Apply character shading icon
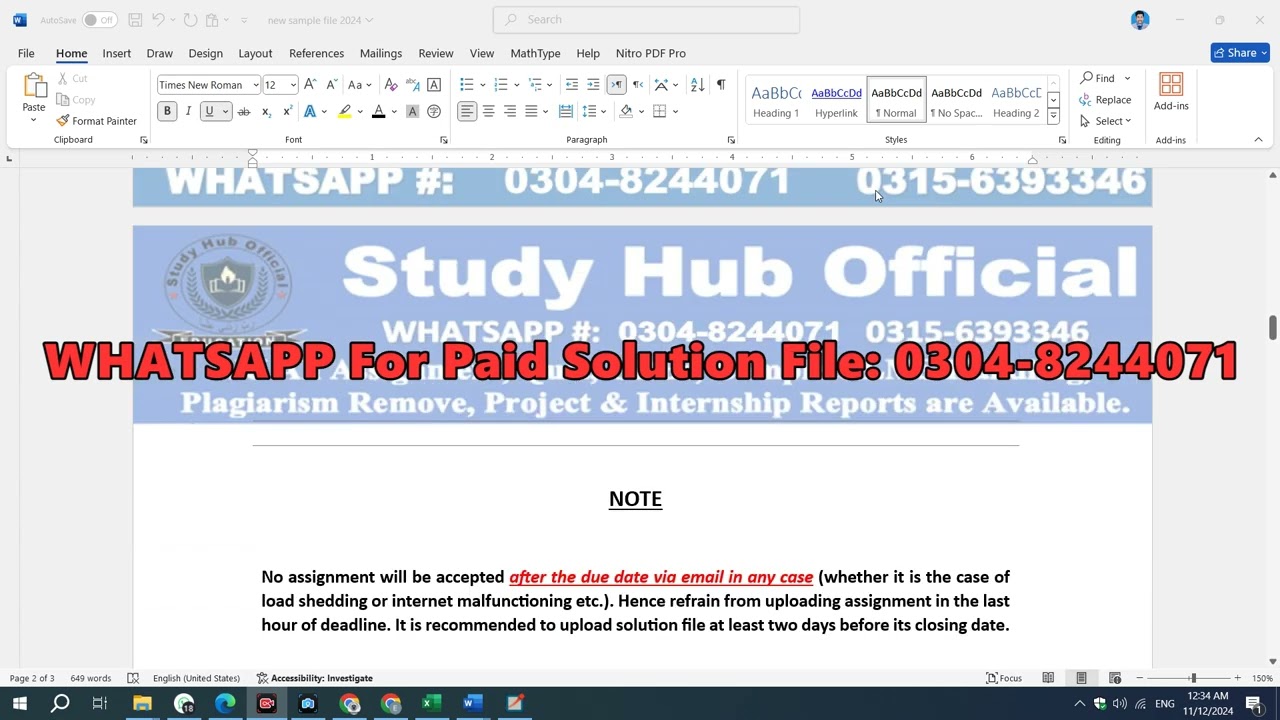Image resolution: width=1280 pixels, height=720 pixels. tap(412, 111)
